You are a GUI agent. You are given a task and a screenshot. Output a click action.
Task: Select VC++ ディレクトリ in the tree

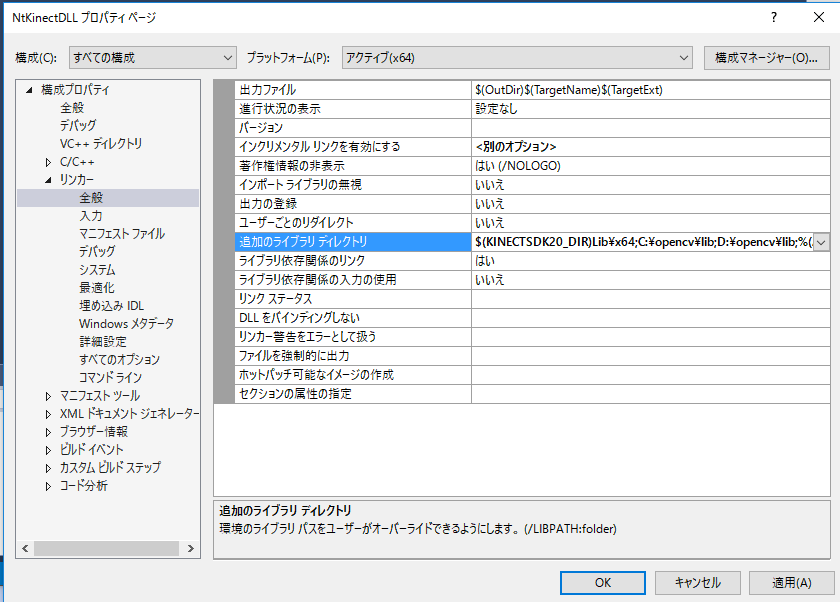[101, 144]
